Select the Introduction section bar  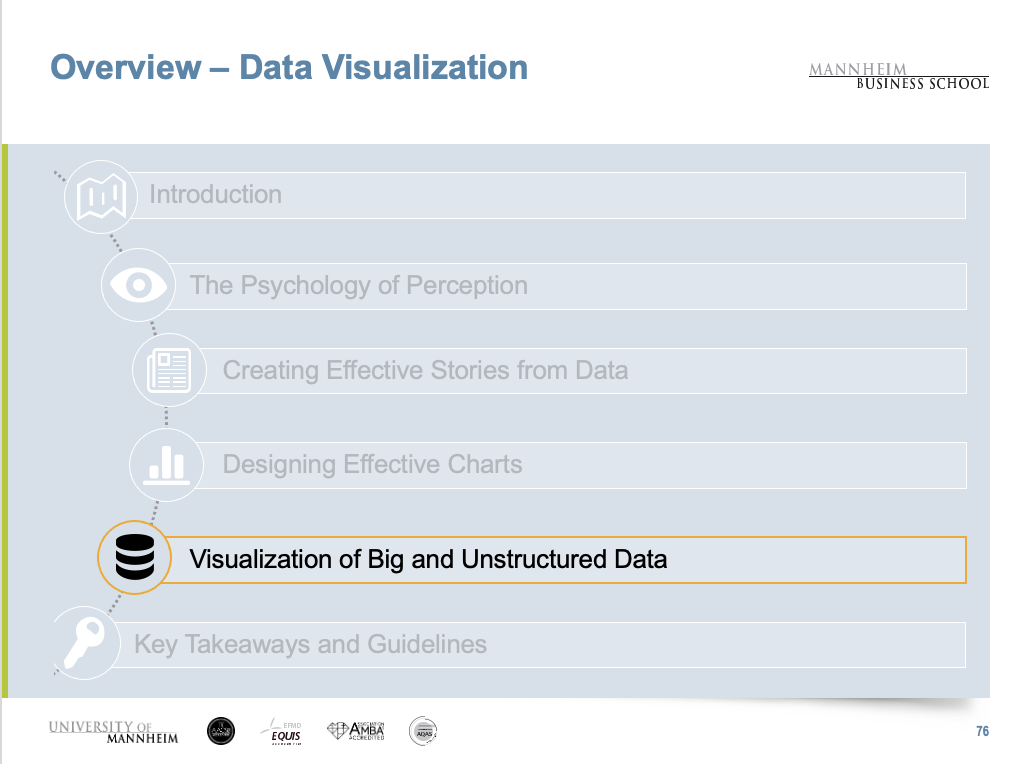point(555,195)
